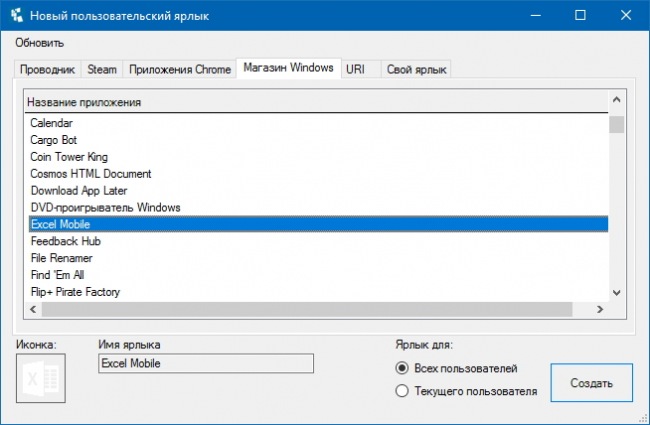650x425 pixels.
Task: Select Coin Tower King entry
Action: (x=318, y=157)
